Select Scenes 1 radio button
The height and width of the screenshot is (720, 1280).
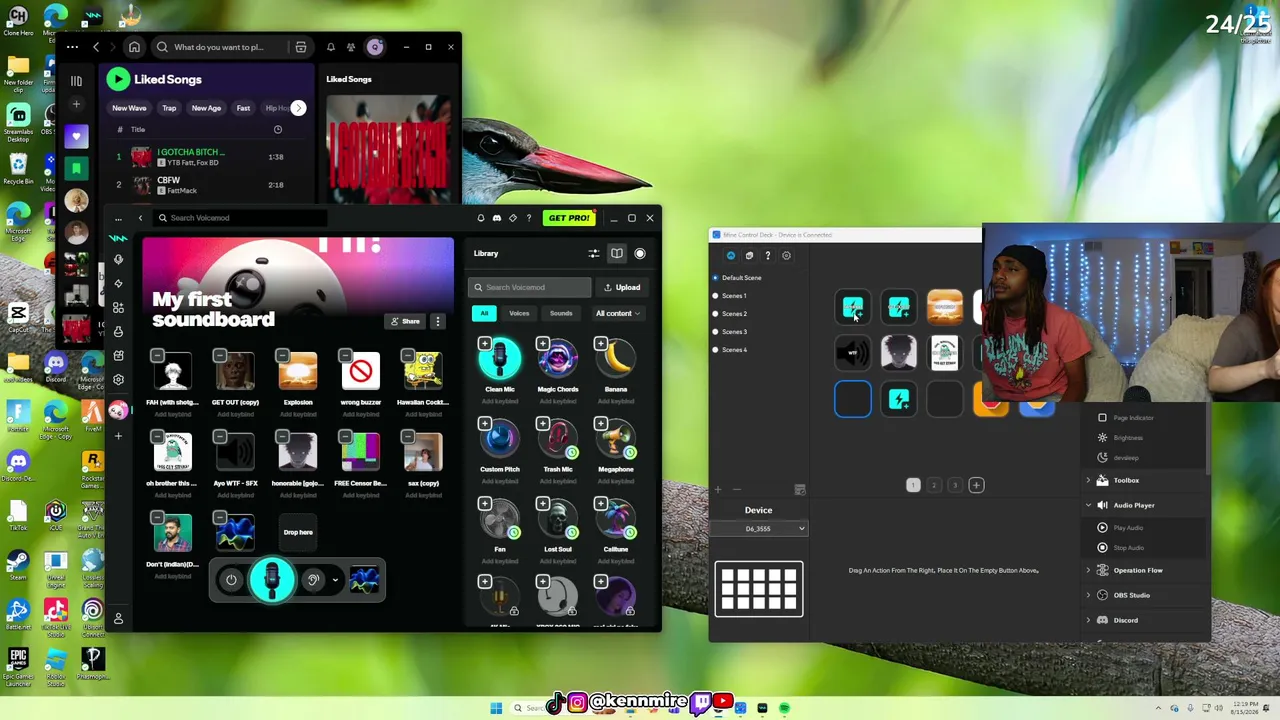tap(715, 296)
